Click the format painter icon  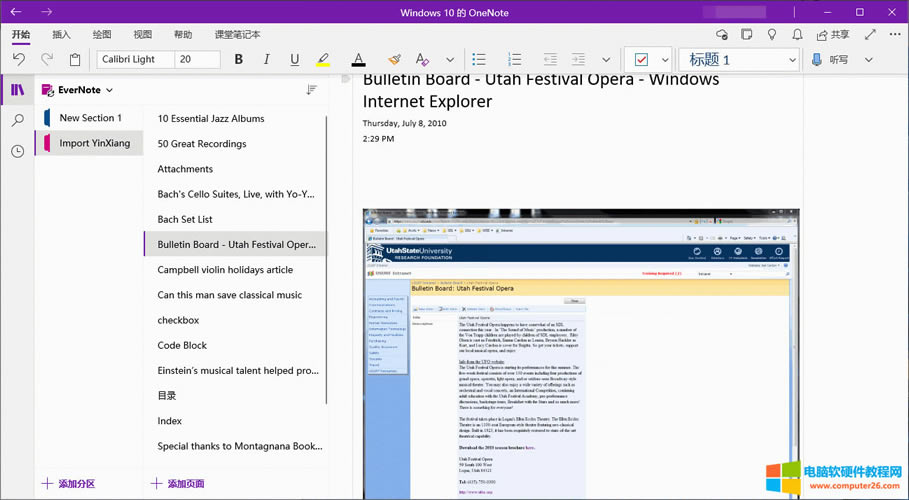tap(394, 60)
